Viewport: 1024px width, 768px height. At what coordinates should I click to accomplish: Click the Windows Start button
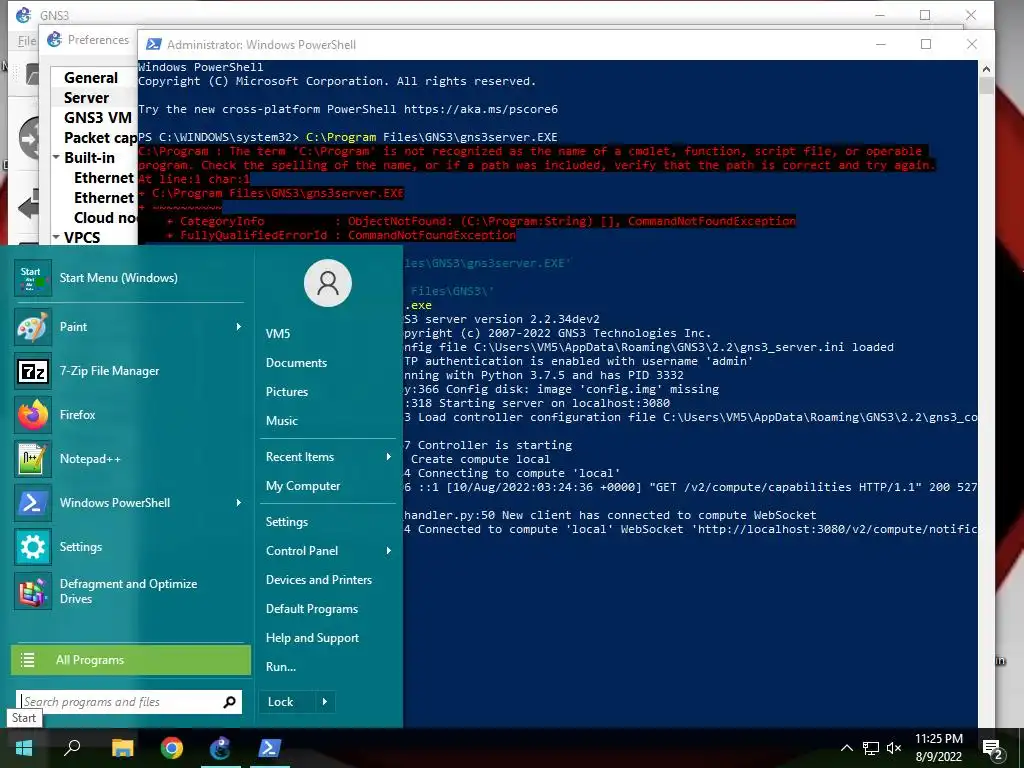[24, 748]
